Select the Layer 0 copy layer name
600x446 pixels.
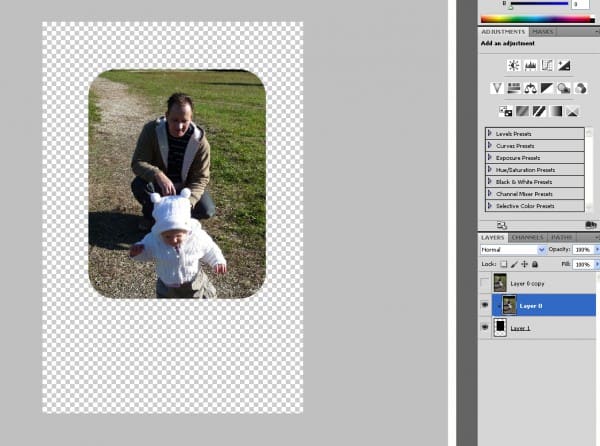[x=529, y=284]
